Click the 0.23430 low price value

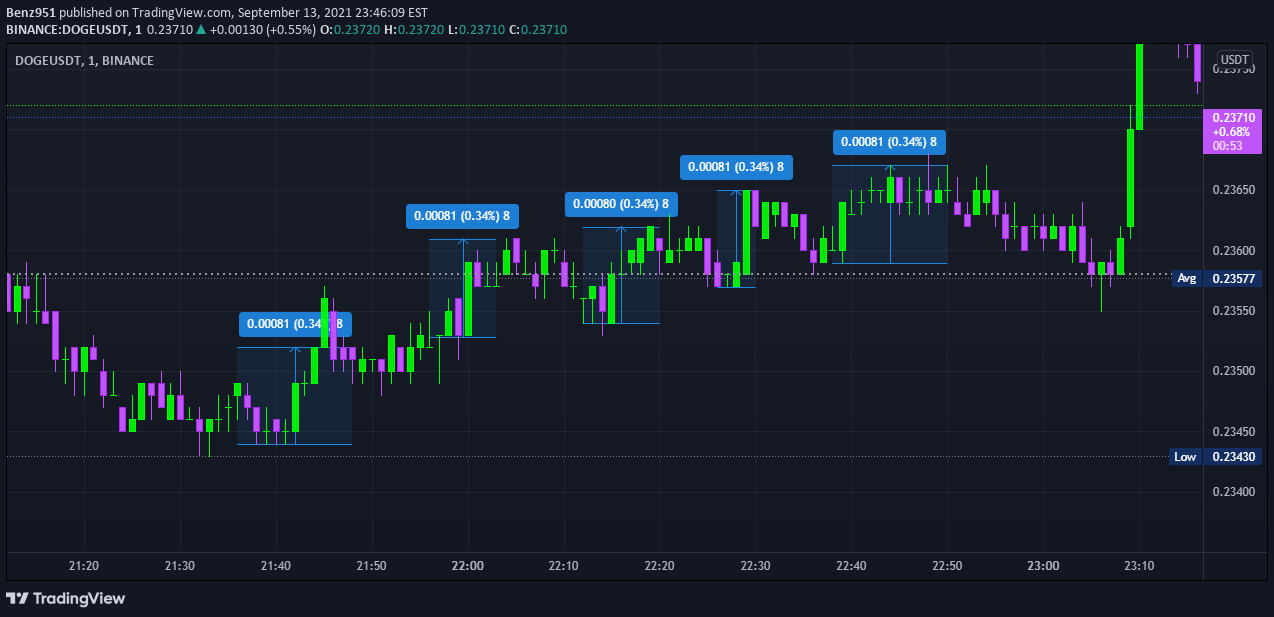coord(1233,457)
